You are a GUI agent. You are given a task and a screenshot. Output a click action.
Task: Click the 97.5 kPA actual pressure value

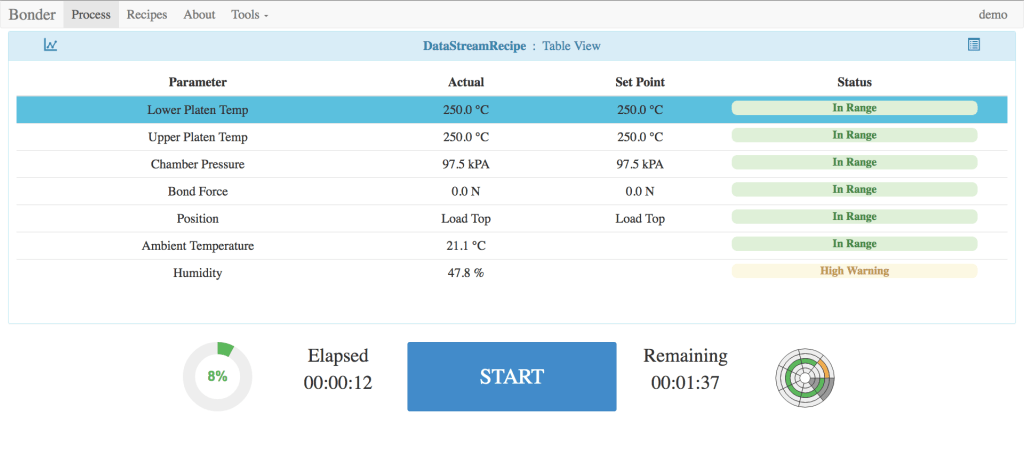click(x=466, y=165)
